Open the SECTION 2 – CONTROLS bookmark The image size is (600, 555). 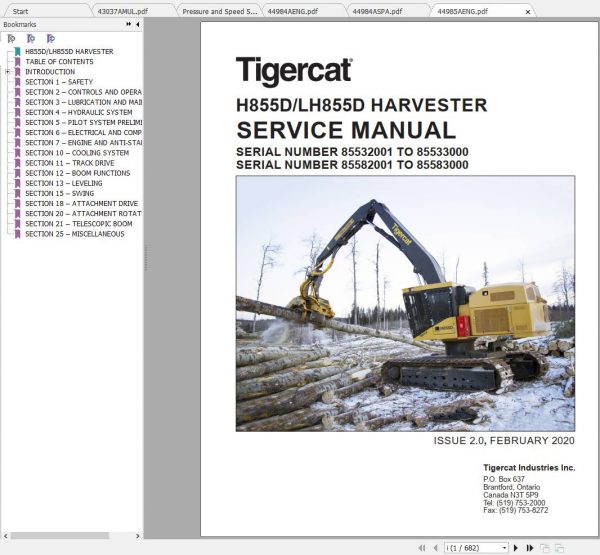[x=83, y=92]
